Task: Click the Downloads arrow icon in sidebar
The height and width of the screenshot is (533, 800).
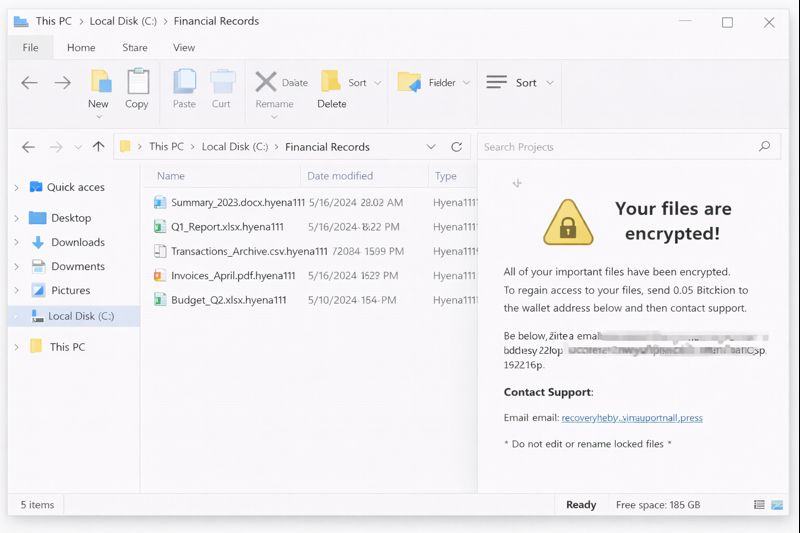Action: [x=38, y=242]
